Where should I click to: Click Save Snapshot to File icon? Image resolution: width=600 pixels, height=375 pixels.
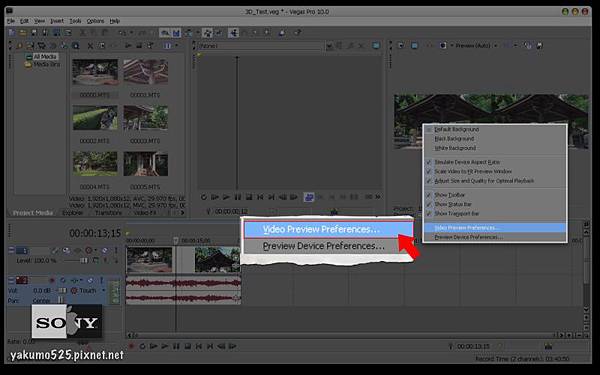pos(540,46)
